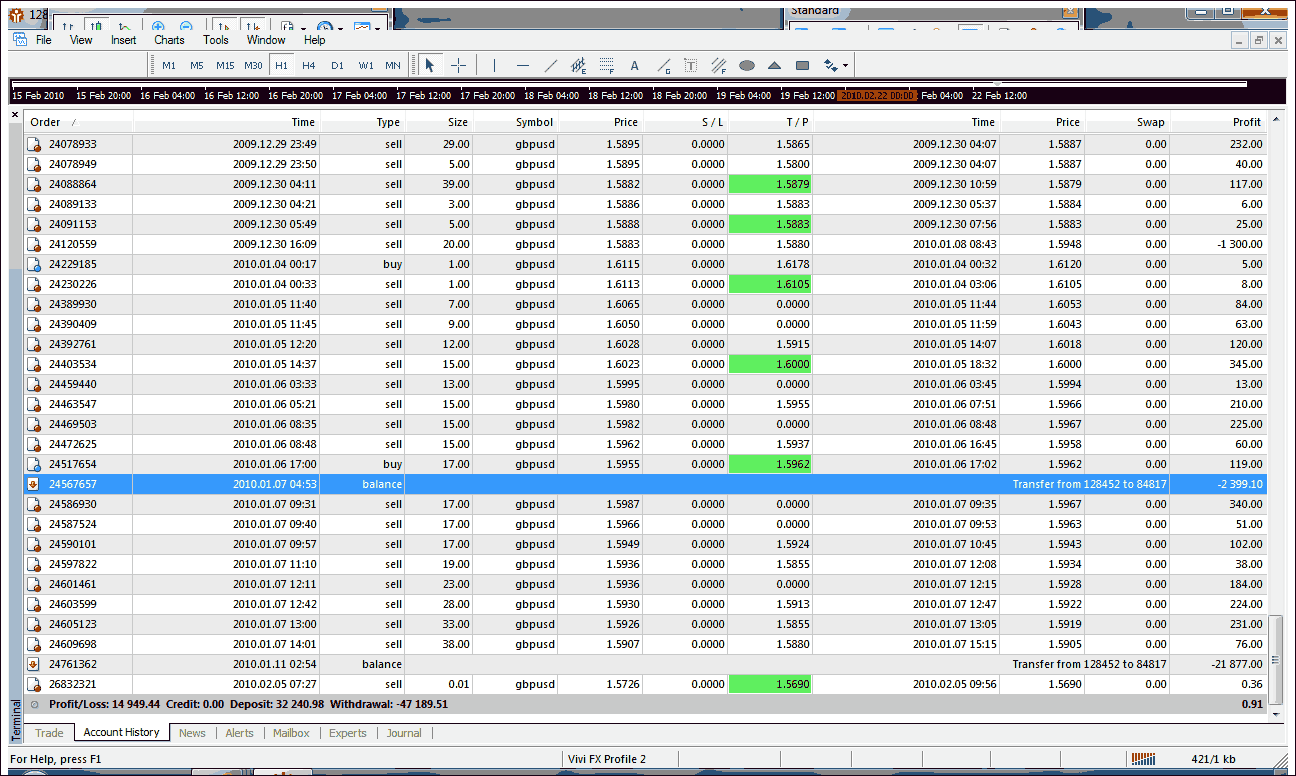This screenshot has width=1296, height=776.
Task: Select the Text Label 'T' tool
Action: [x=691, y=66]
